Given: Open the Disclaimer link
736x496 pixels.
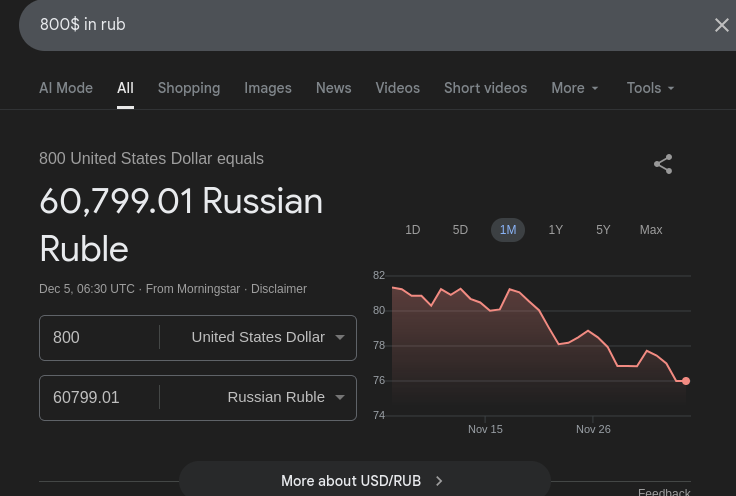Looking at the screenshot, I should coord(279,289).
